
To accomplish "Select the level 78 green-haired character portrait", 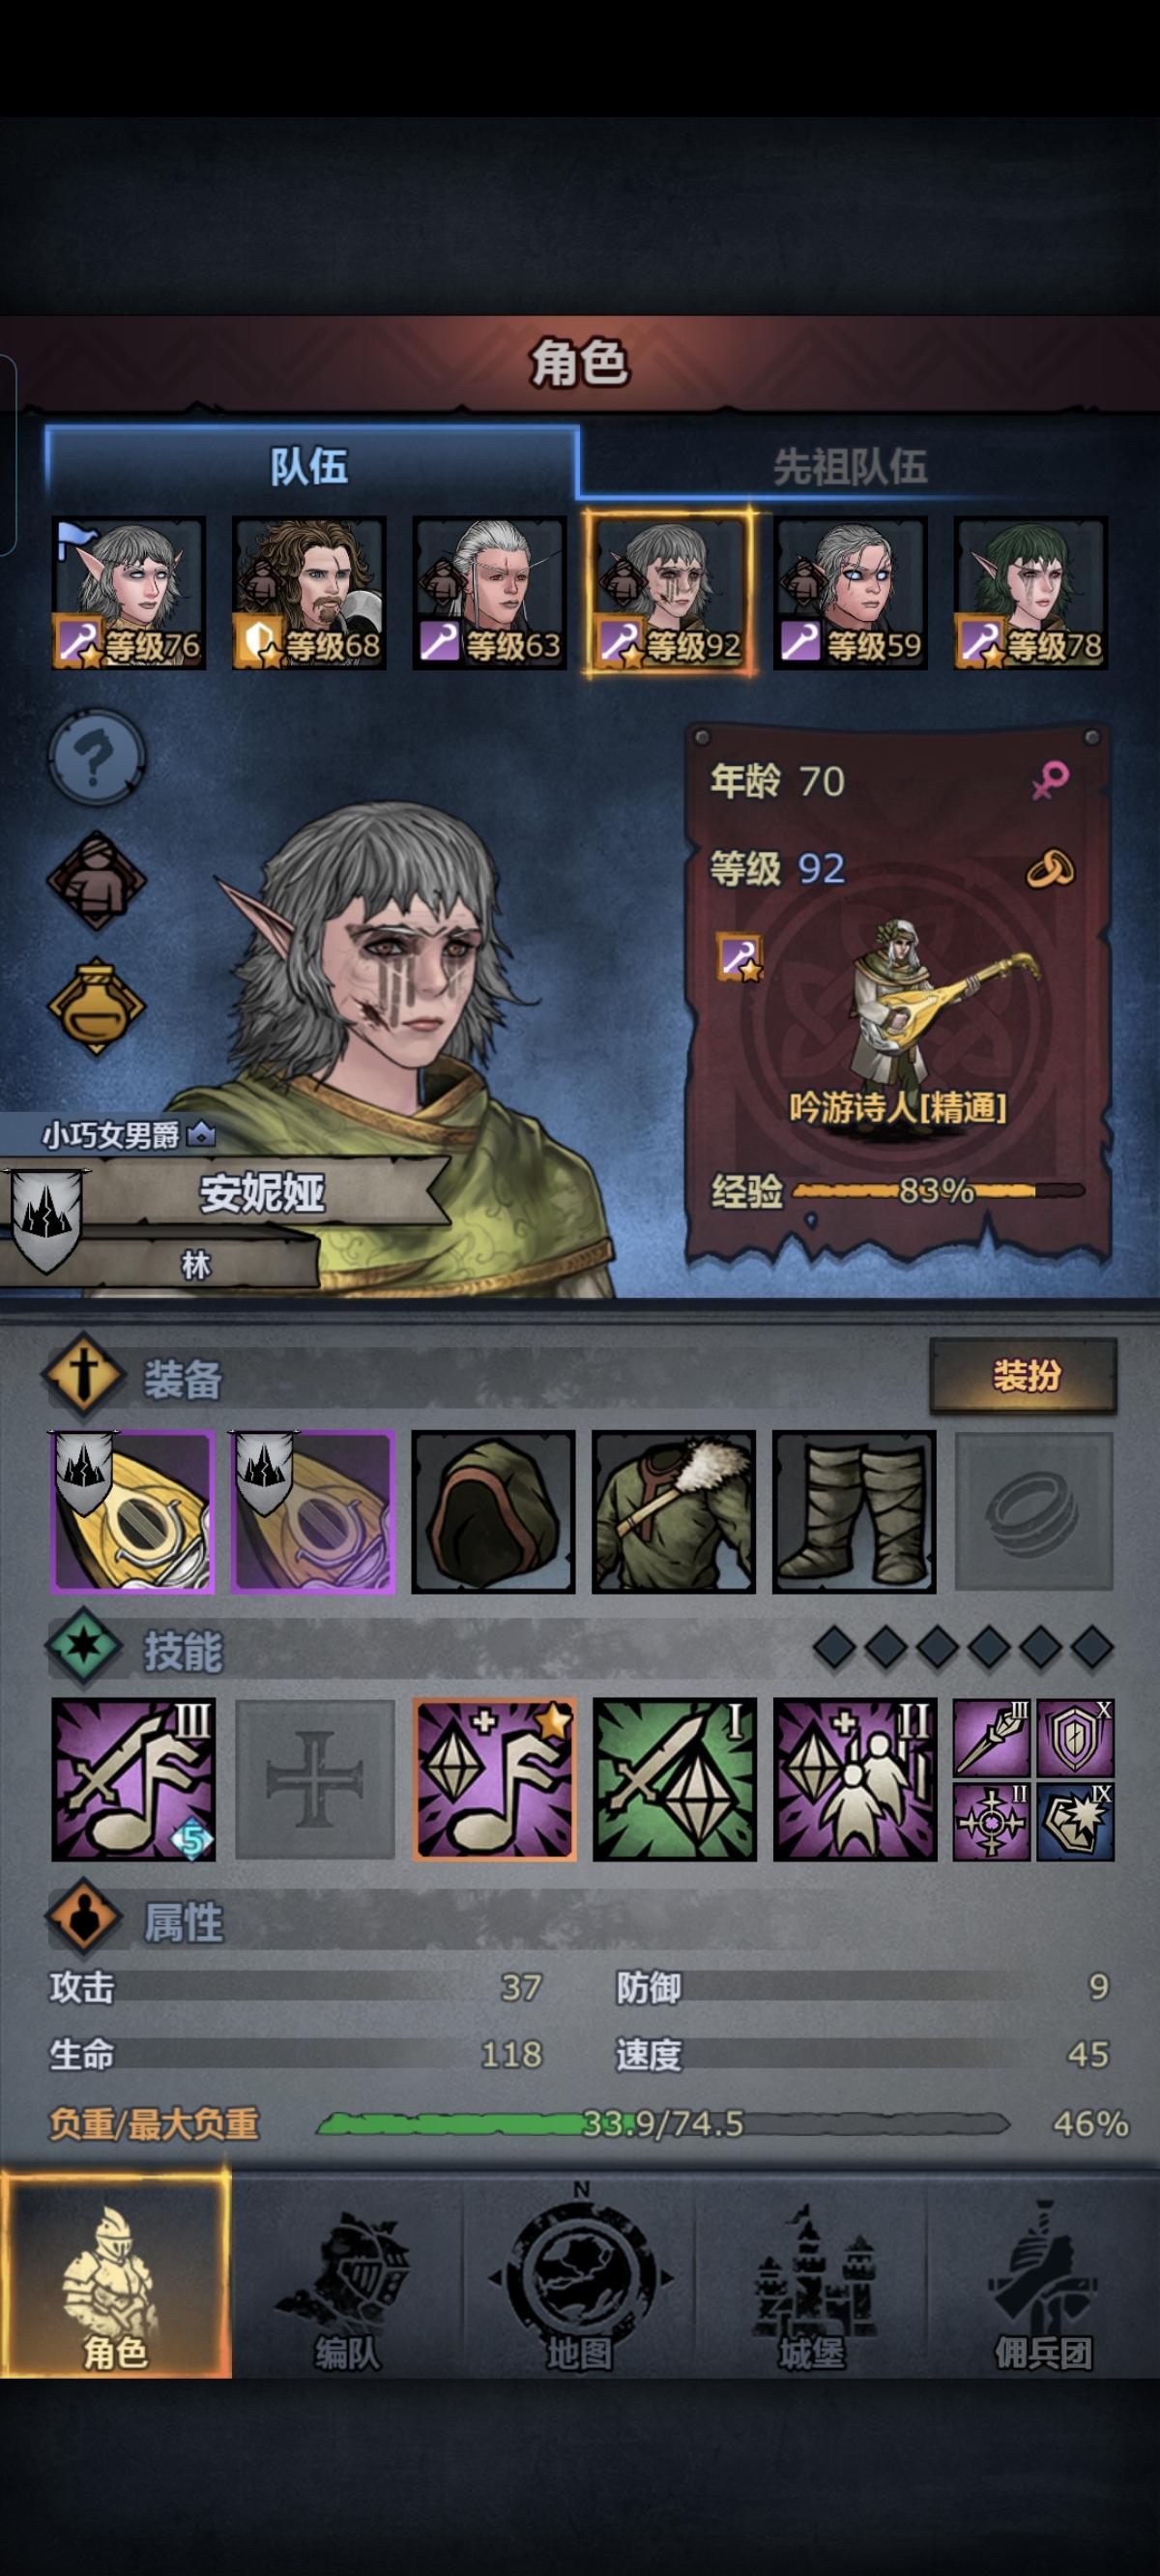I will [x=1030, y=593].
